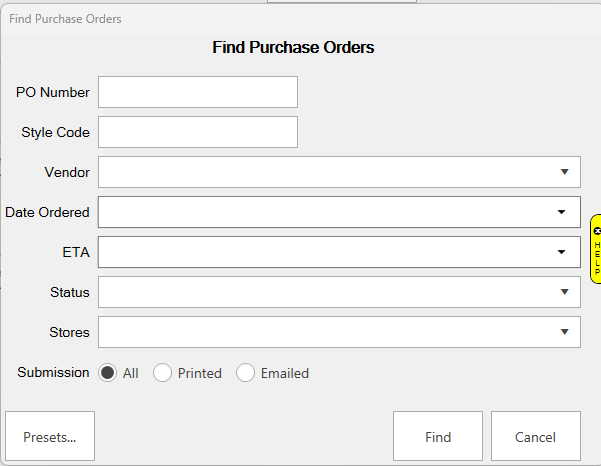Image resolution: width=601 pixels, height=466 pixels.
Task: Click inside the Vendor combo box field
Action: [x=320, y=172]
